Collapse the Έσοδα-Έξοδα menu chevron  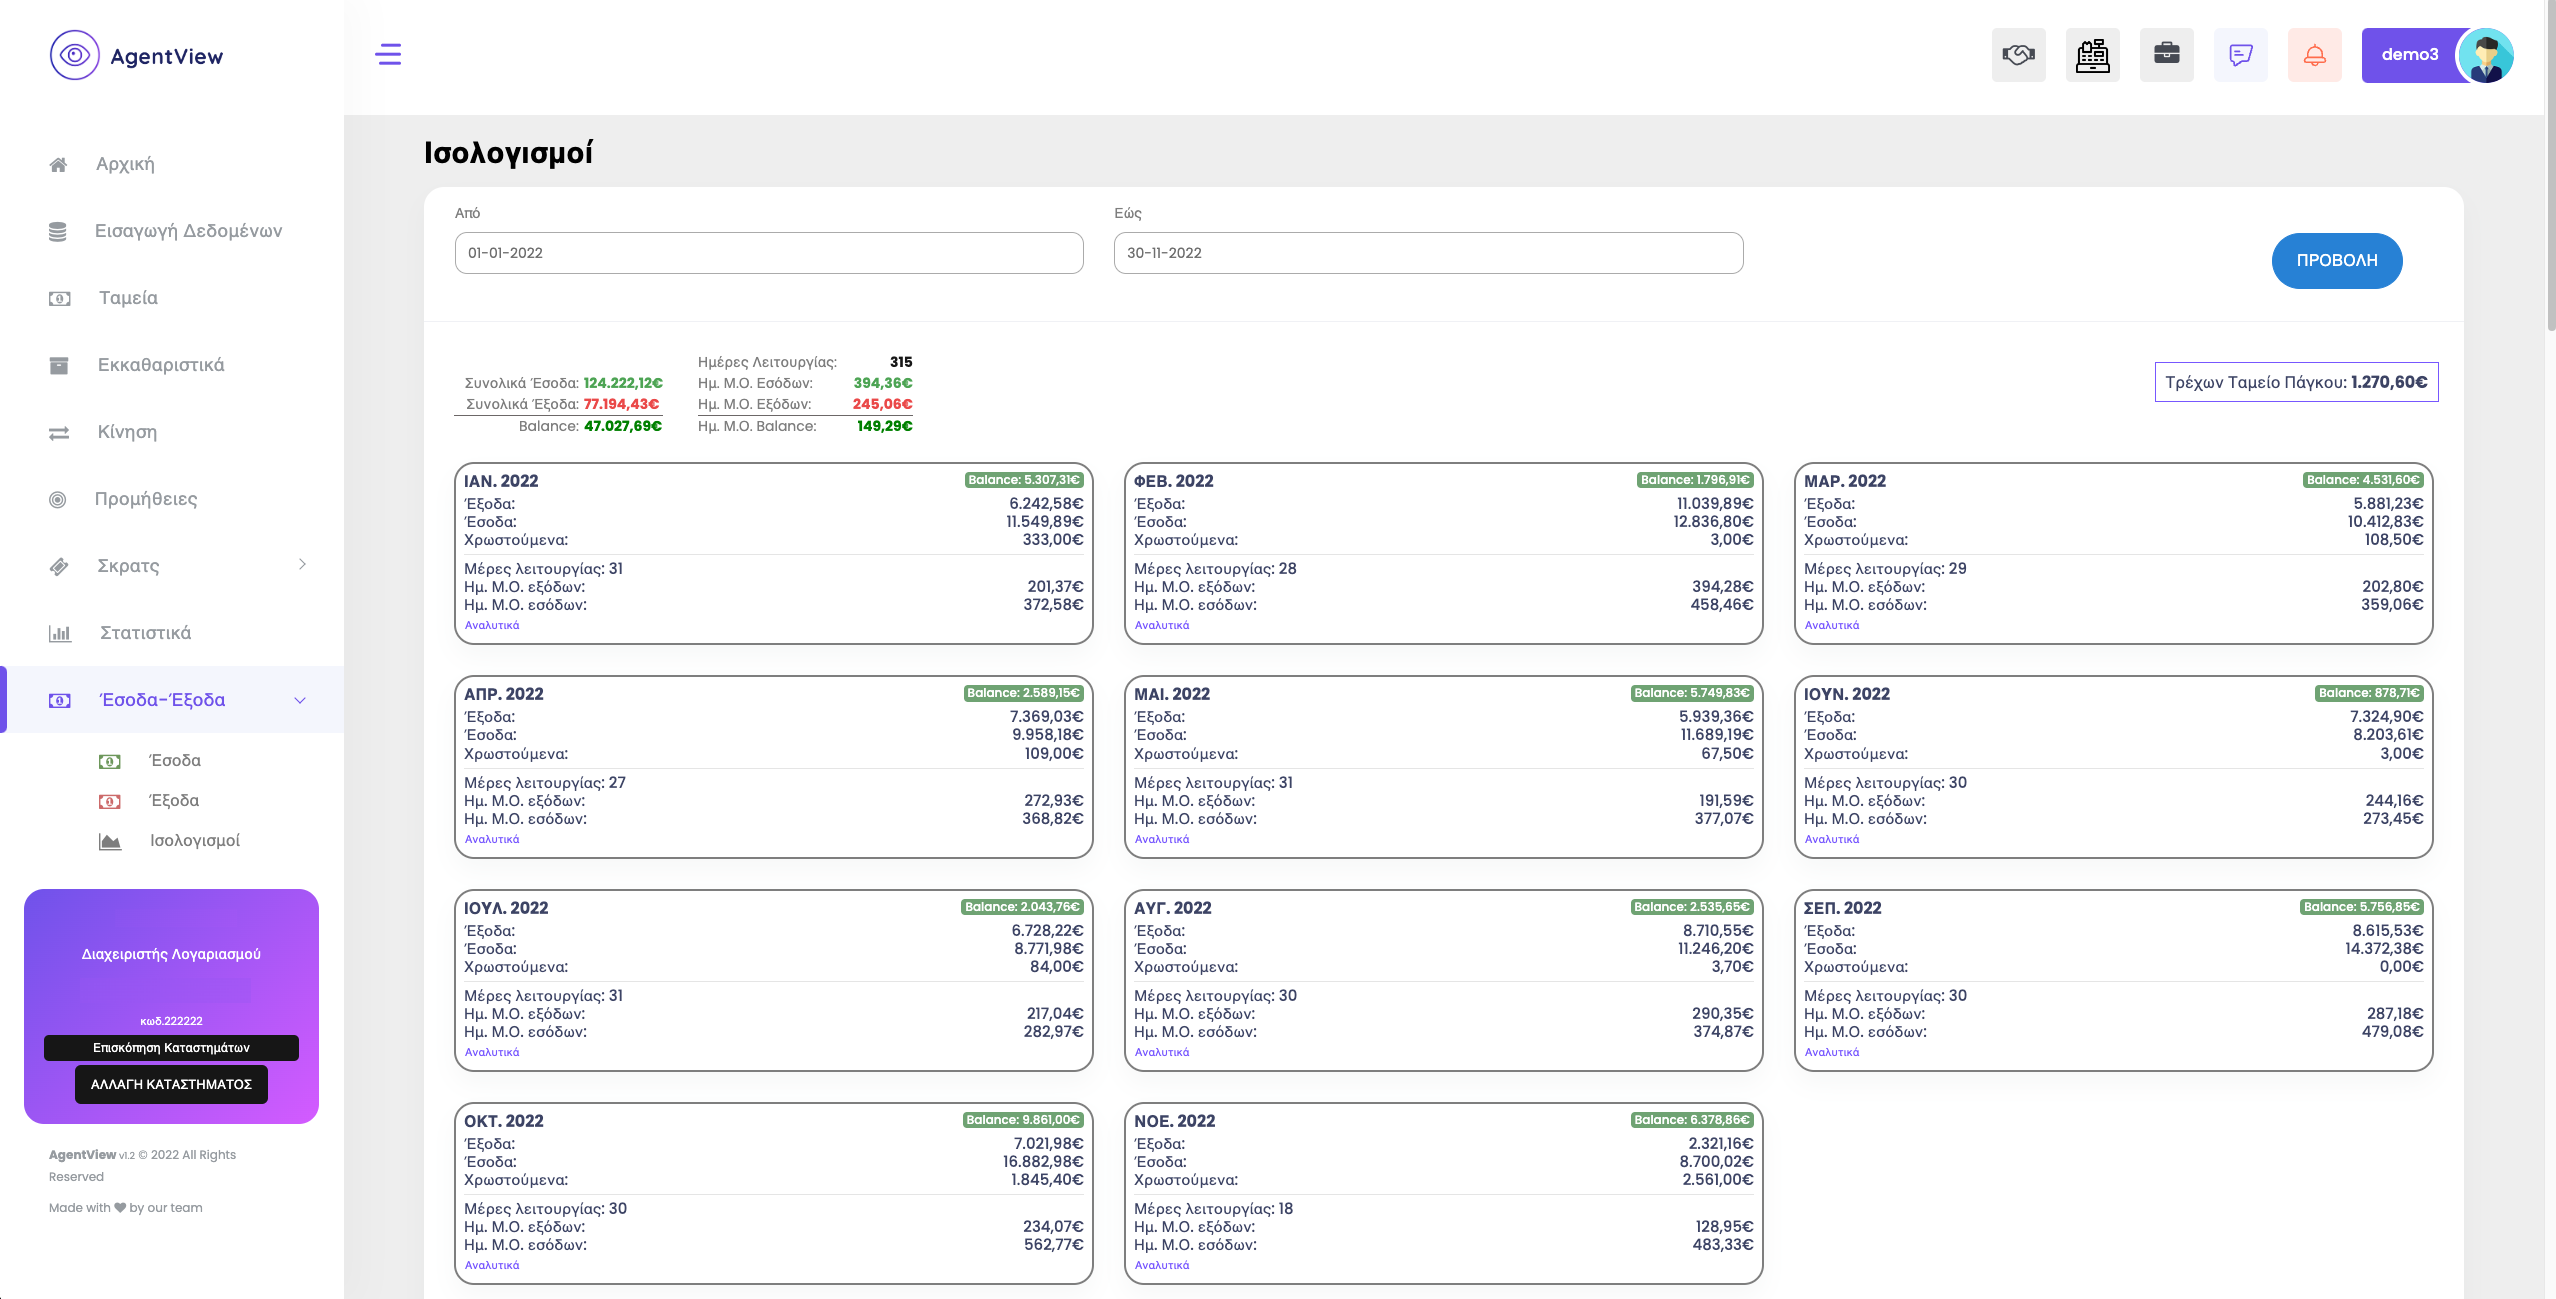pos(300,700)
